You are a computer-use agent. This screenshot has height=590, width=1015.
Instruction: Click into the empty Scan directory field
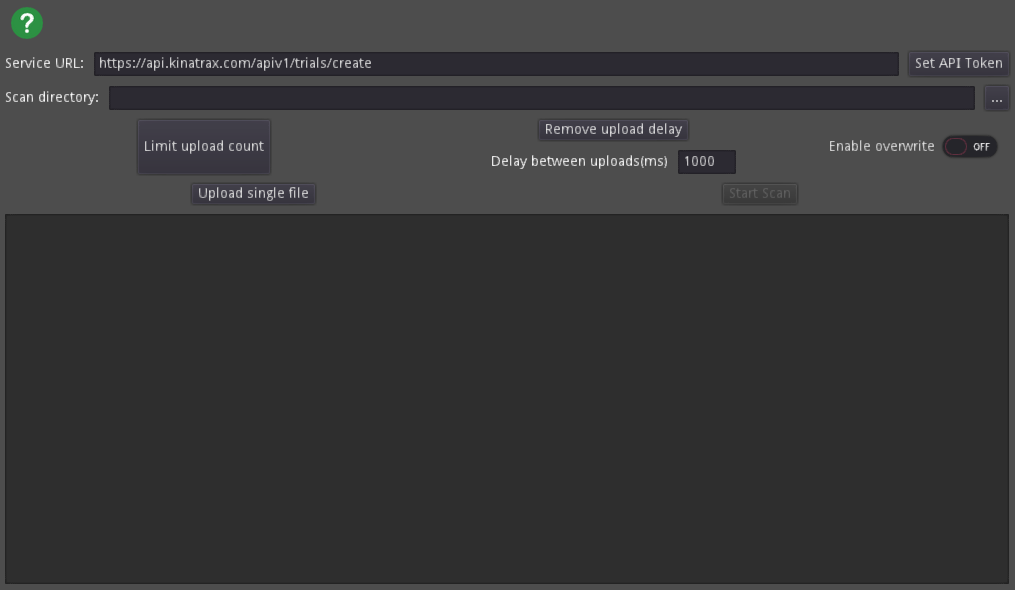541,98
